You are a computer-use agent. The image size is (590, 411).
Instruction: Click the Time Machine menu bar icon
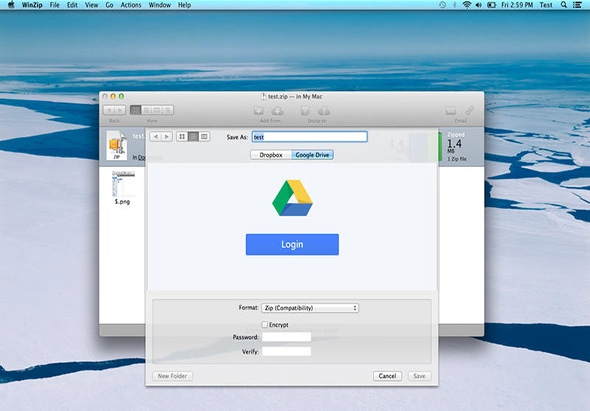pyautogui.click(x=443, y=5)
